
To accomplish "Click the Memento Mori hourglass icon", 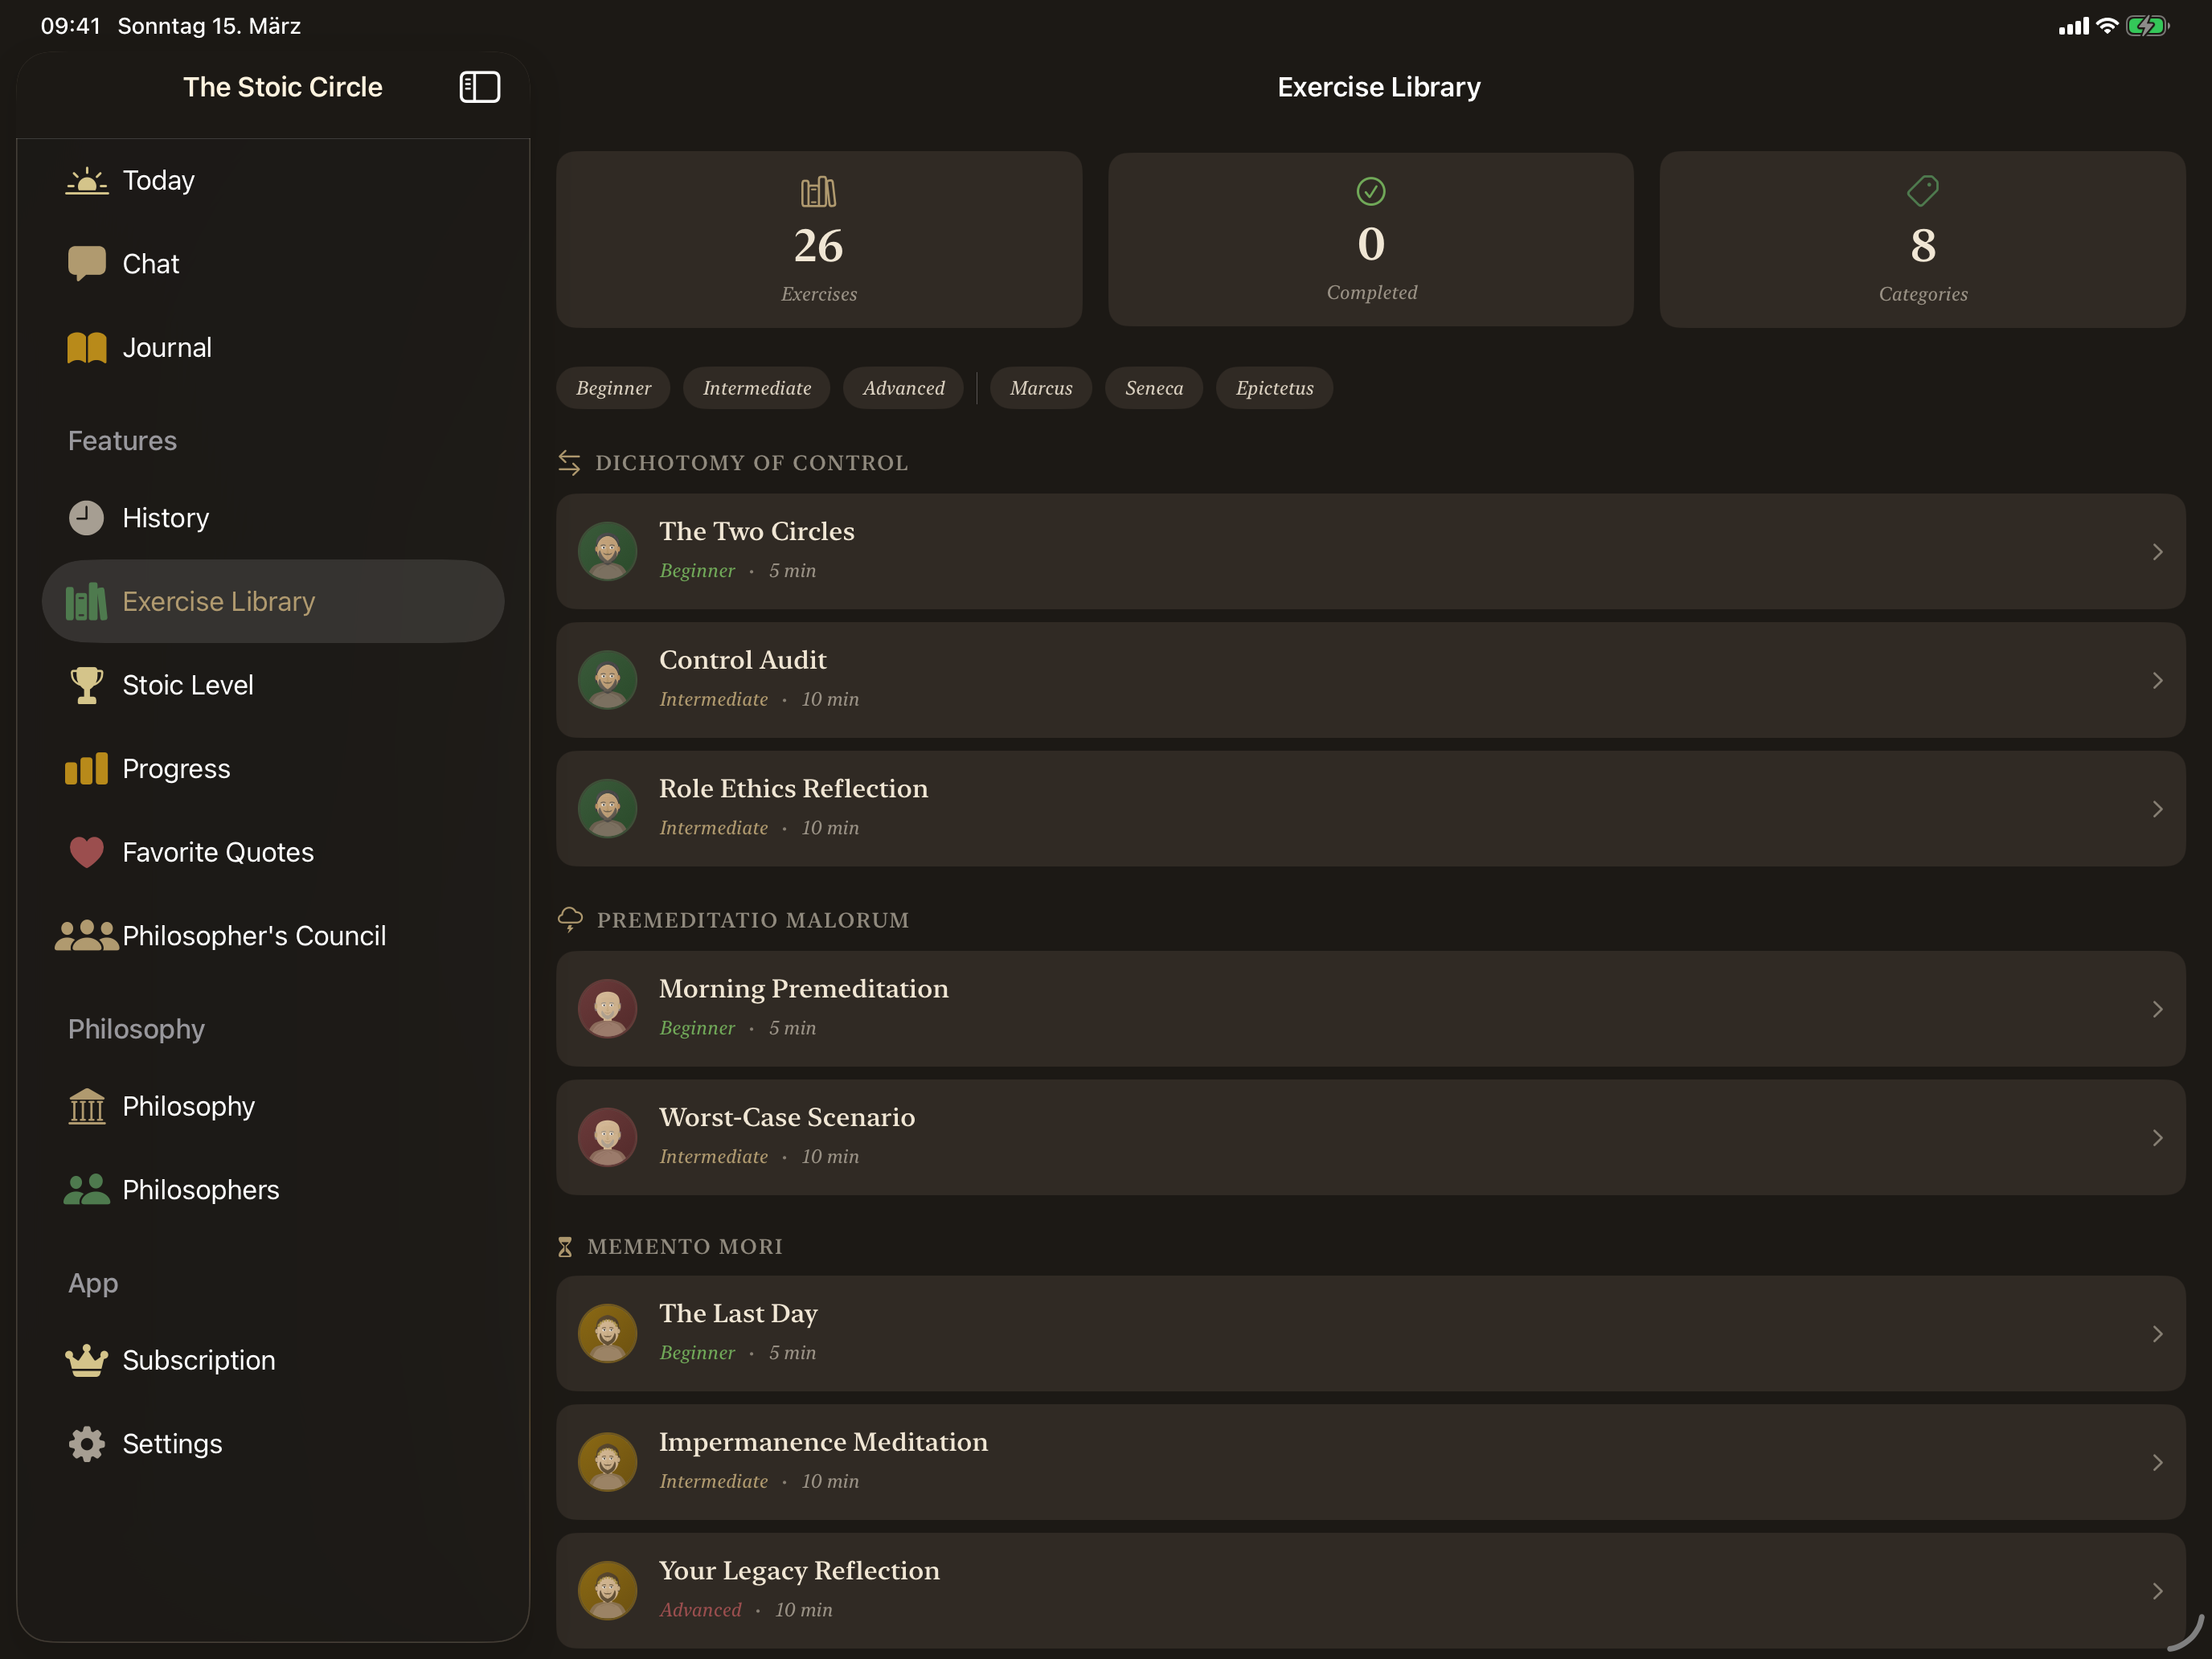I will pos(565,1247).
